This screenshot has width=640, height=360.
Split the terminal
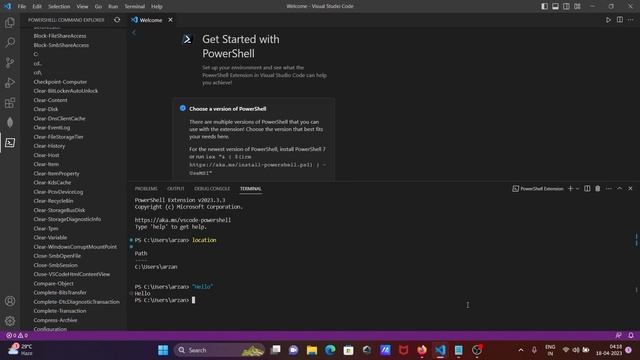[x=587, y=189]
